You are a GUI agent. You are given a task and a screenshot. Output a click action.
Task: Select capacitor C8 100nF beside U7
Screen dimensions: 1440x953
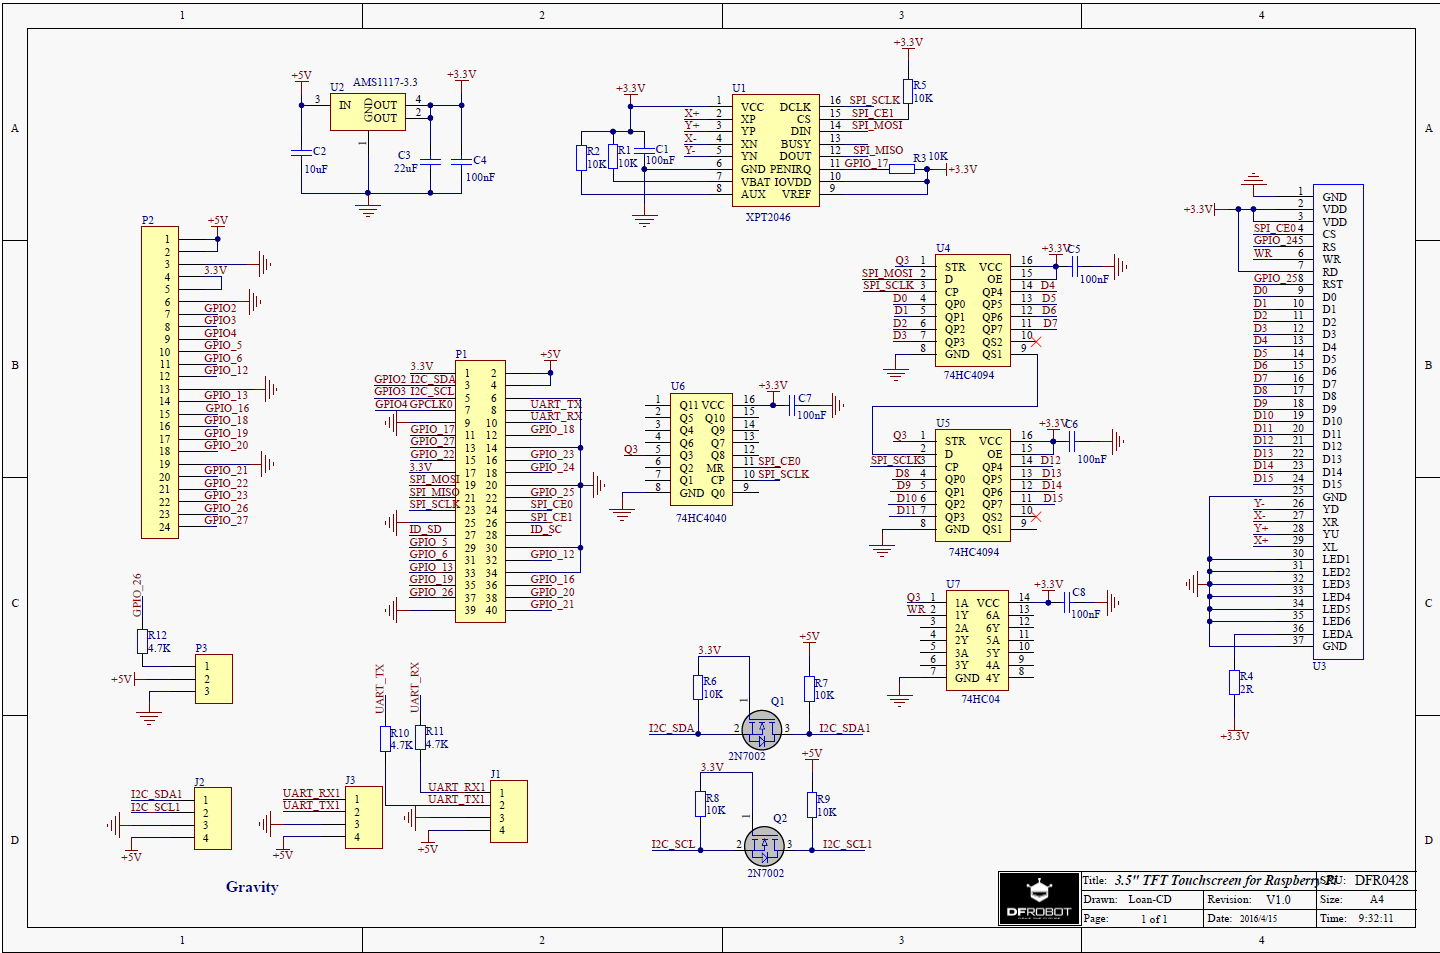click(x=1067, y=602)
